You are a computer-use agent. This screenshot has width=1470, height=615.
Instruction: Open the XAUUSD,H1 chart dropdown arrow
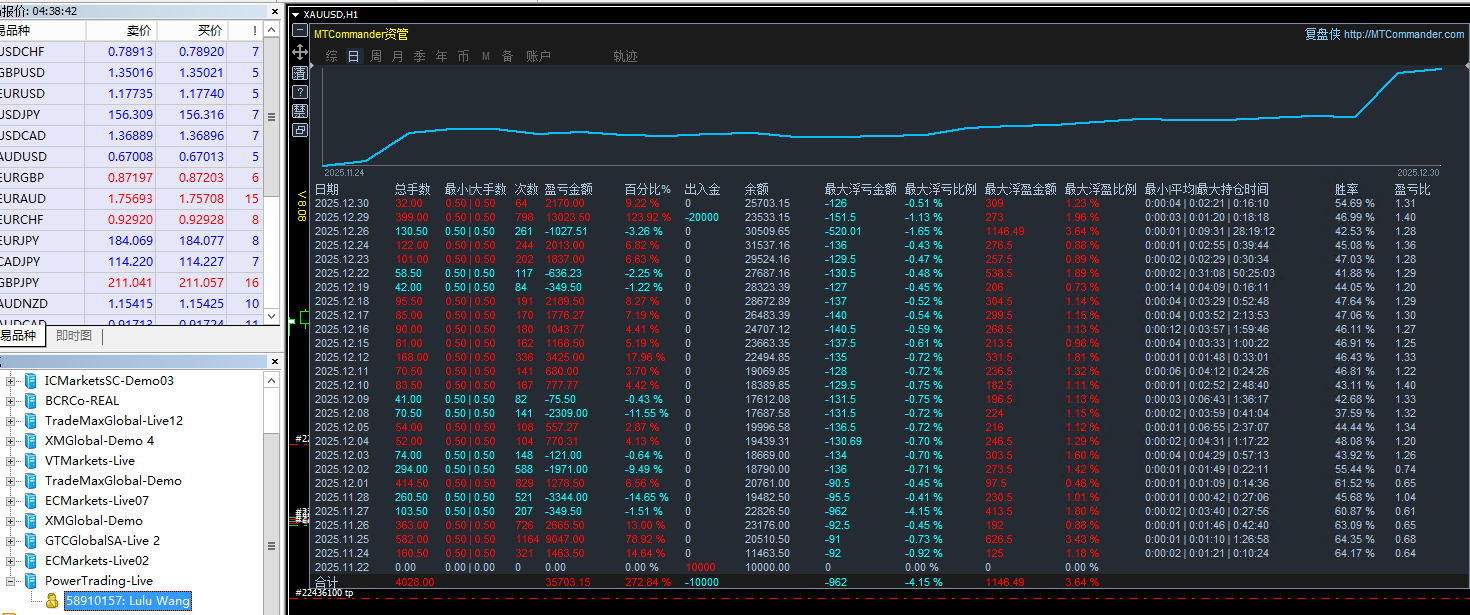297,14
